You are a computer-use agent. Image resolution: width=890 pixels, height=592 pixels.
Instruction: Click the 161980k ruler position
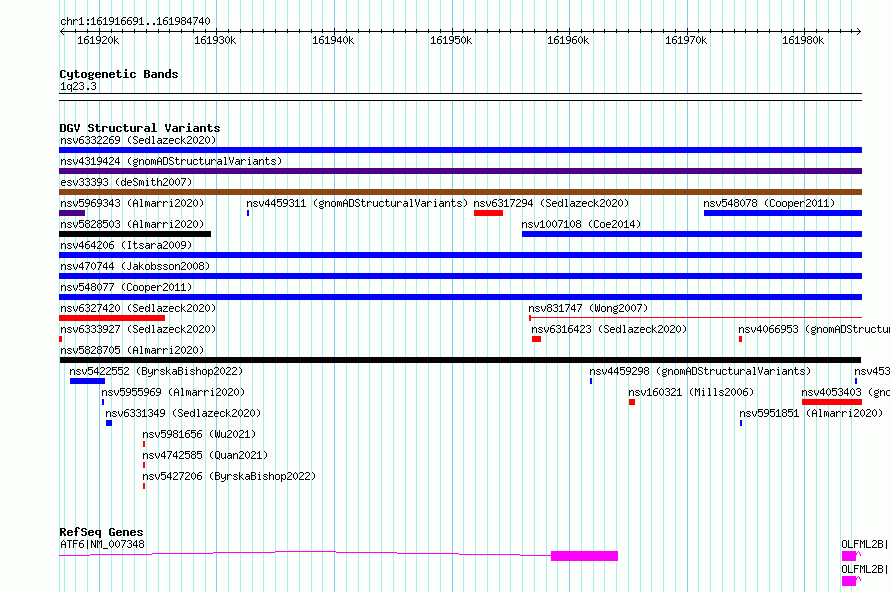click(x=803, y=40)
